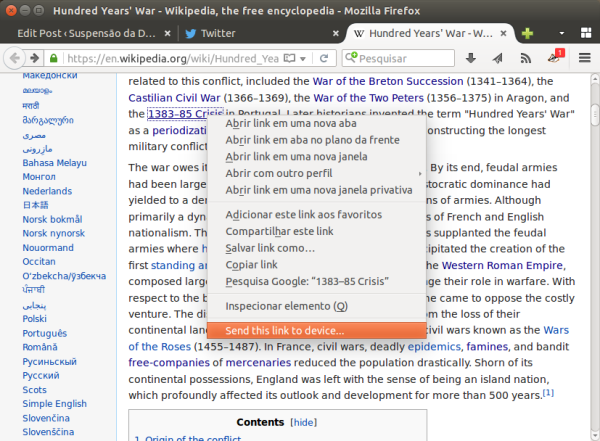
Task: Close the Hundred Years' War tab
Action: click(504, 33)
